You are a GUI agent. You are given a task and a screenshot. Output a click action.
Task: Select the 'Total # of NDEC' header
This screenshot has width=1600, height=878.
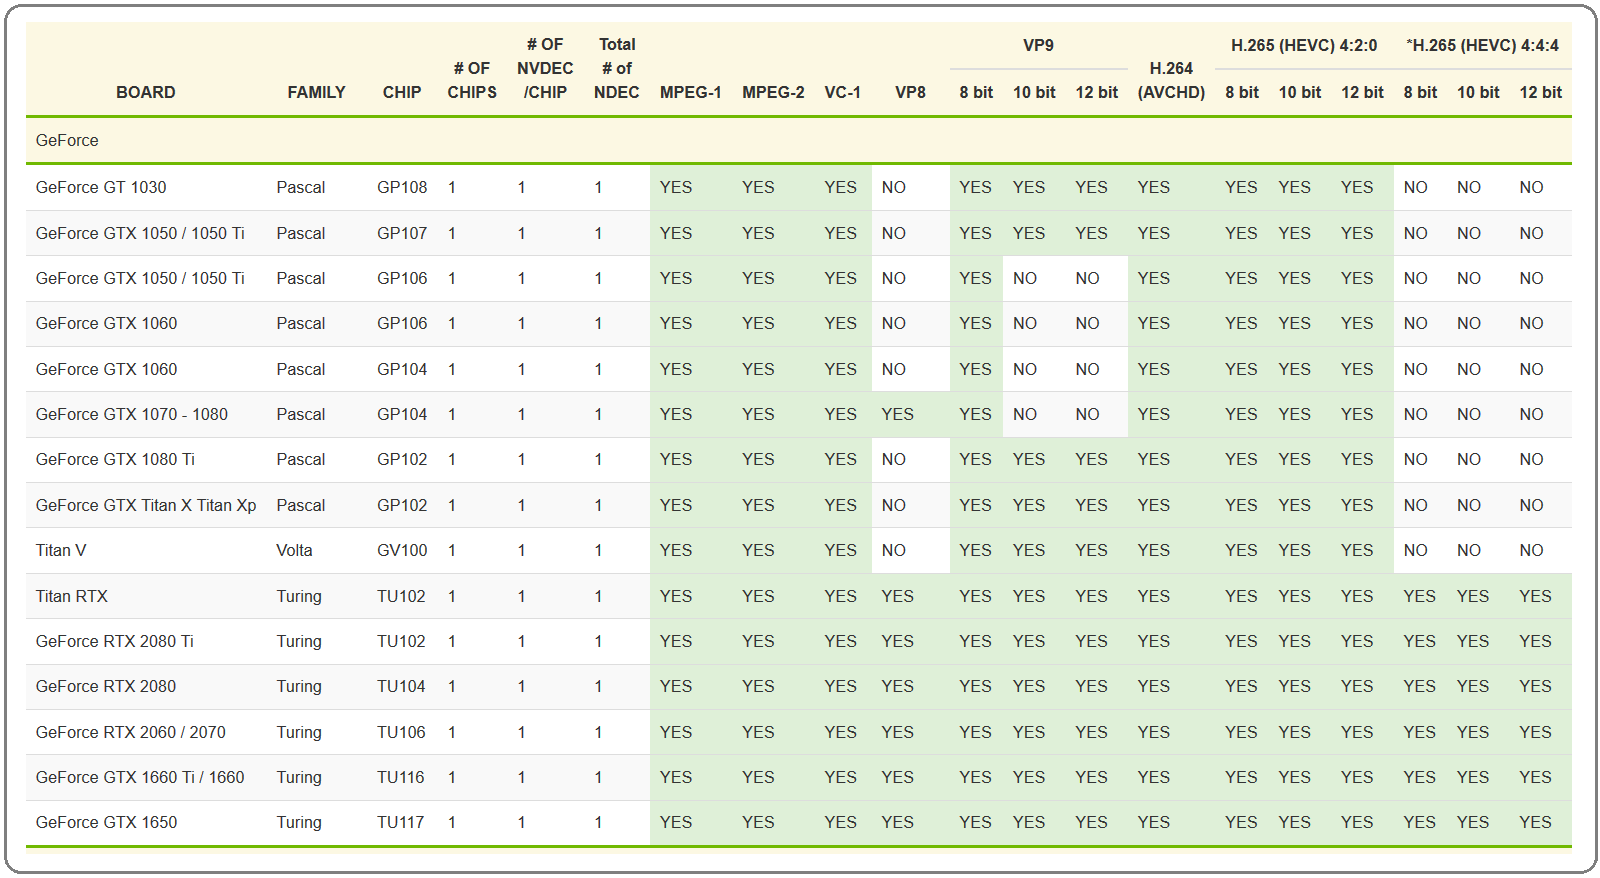(x=617, y=68)
